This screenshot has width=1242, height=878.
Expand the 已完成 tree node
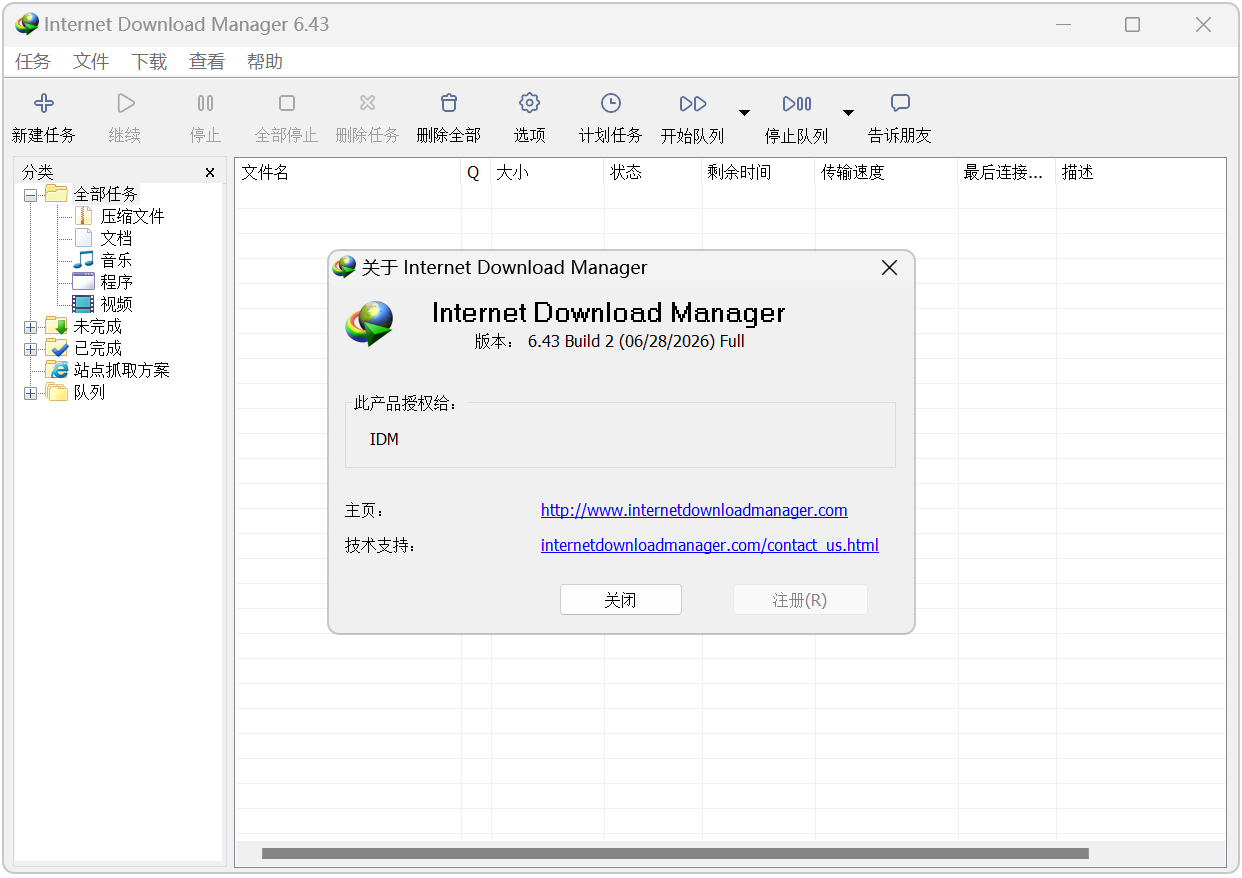tap(31, 349)
